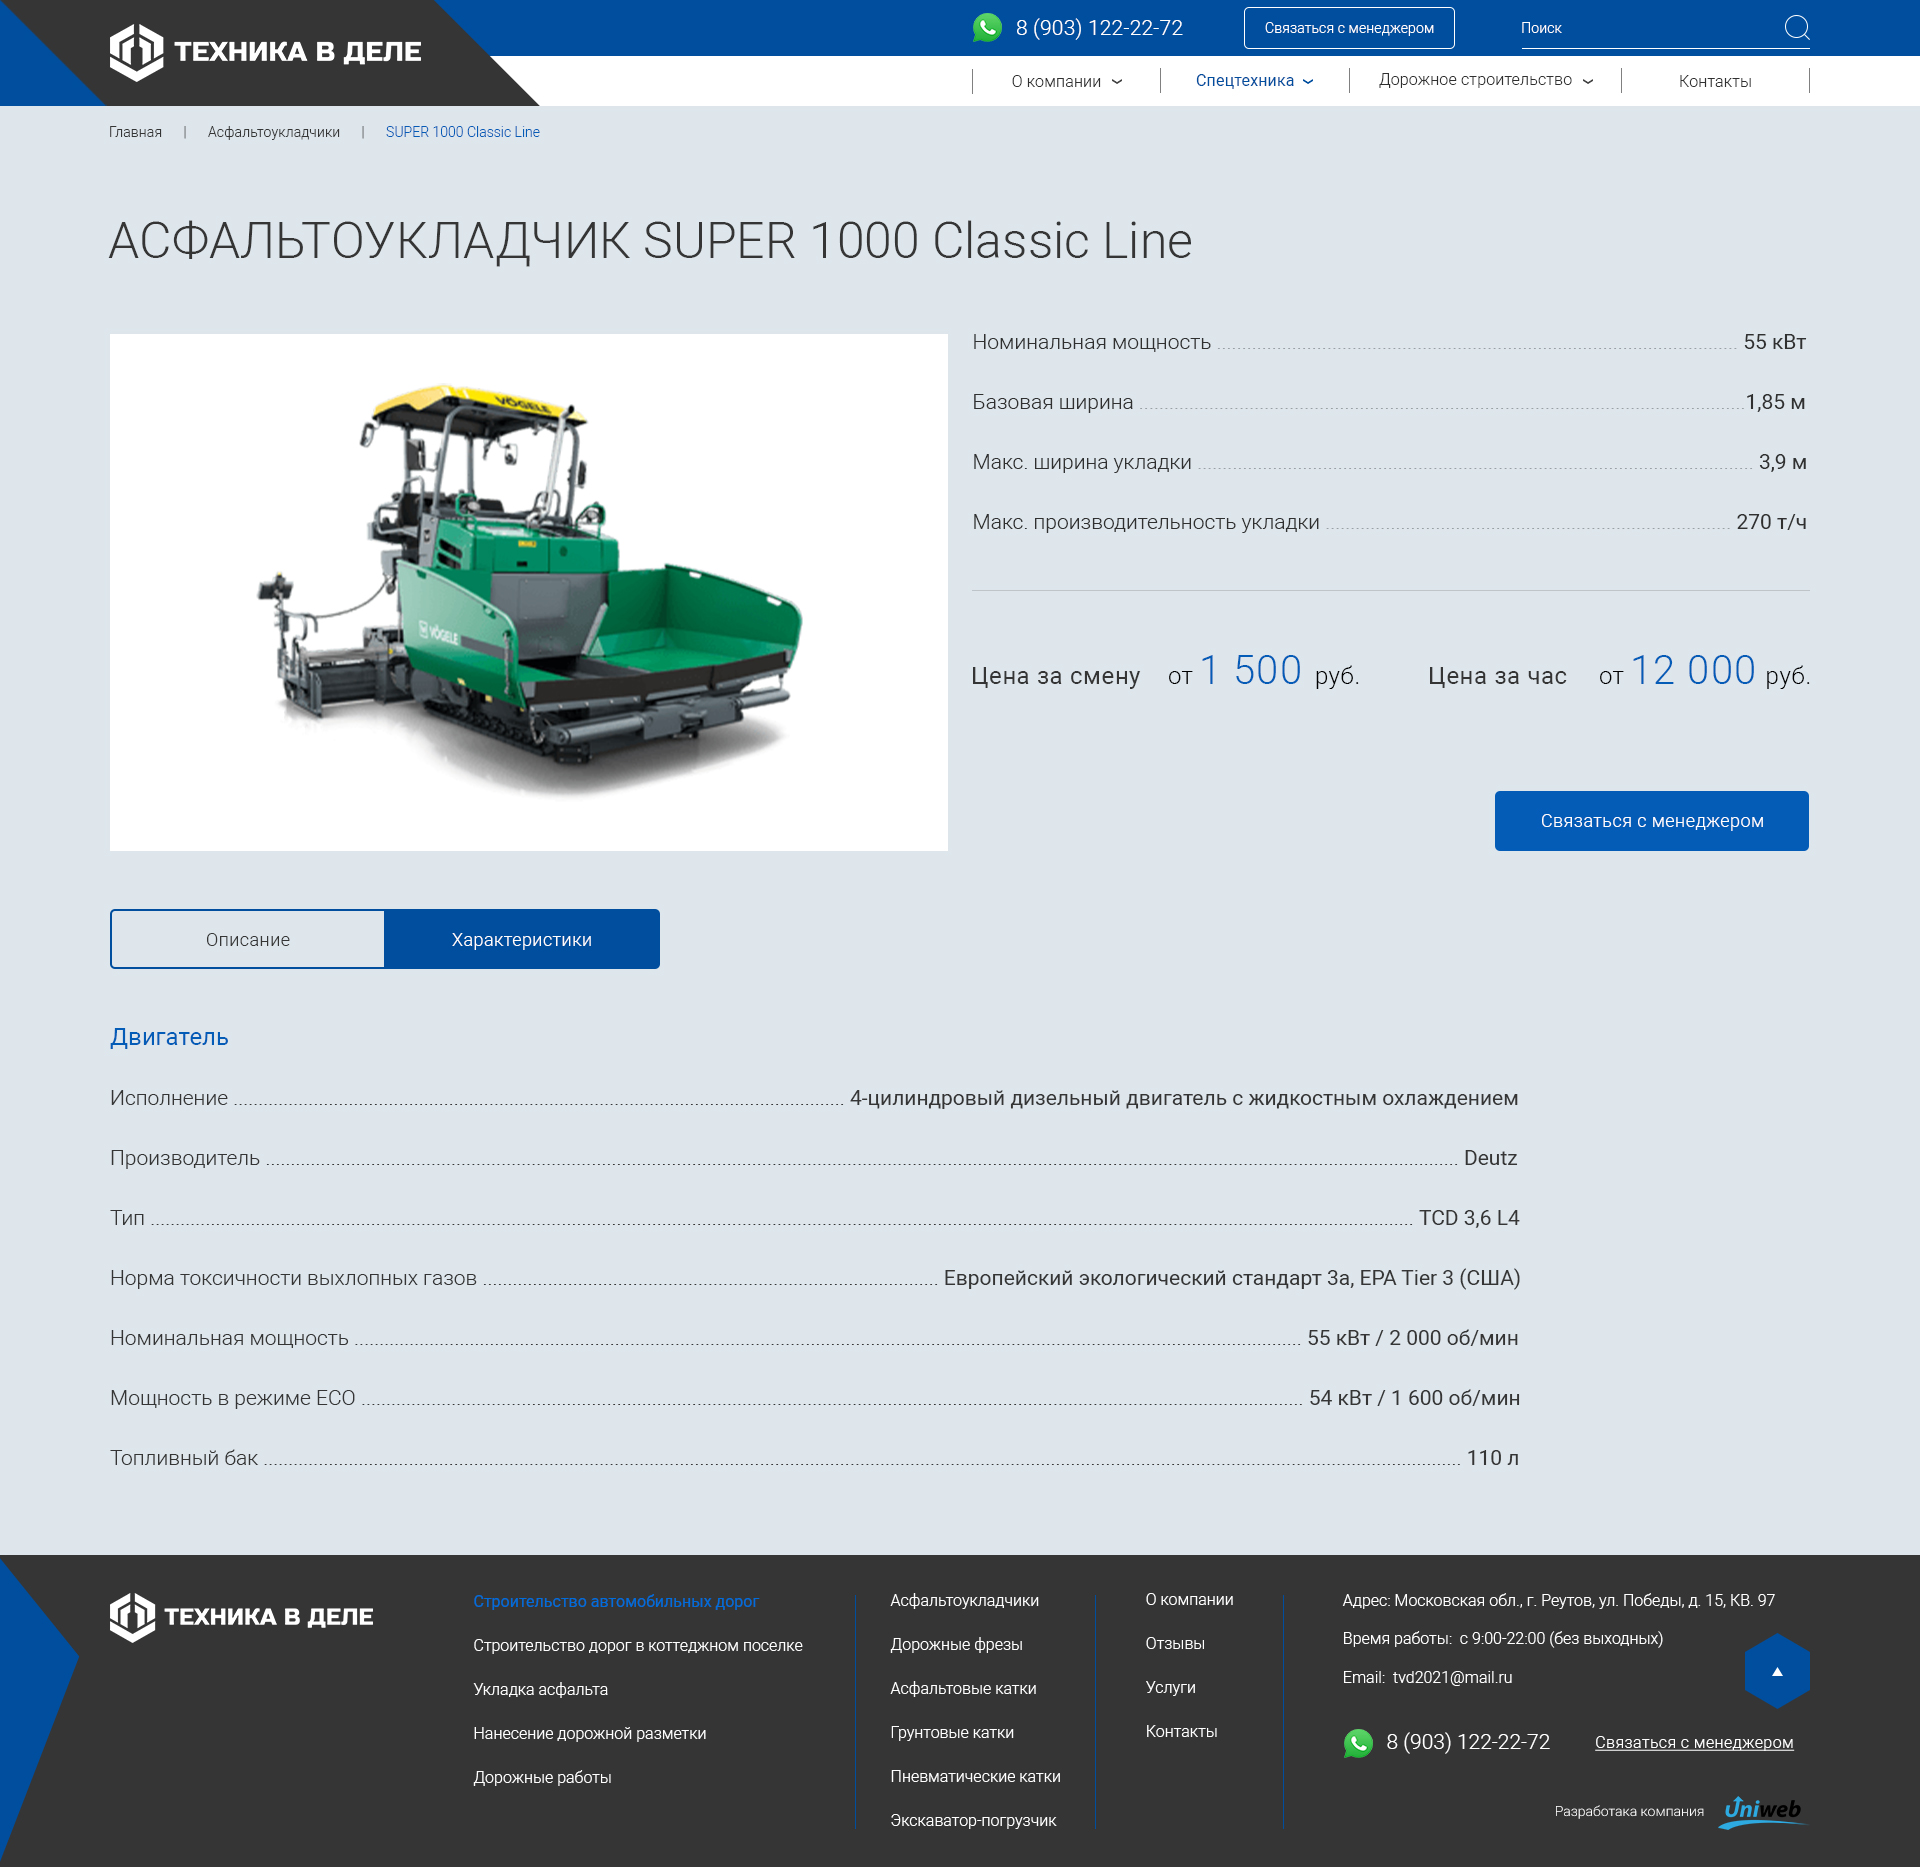Click the Техника в деле header logo

pos(265,52)
